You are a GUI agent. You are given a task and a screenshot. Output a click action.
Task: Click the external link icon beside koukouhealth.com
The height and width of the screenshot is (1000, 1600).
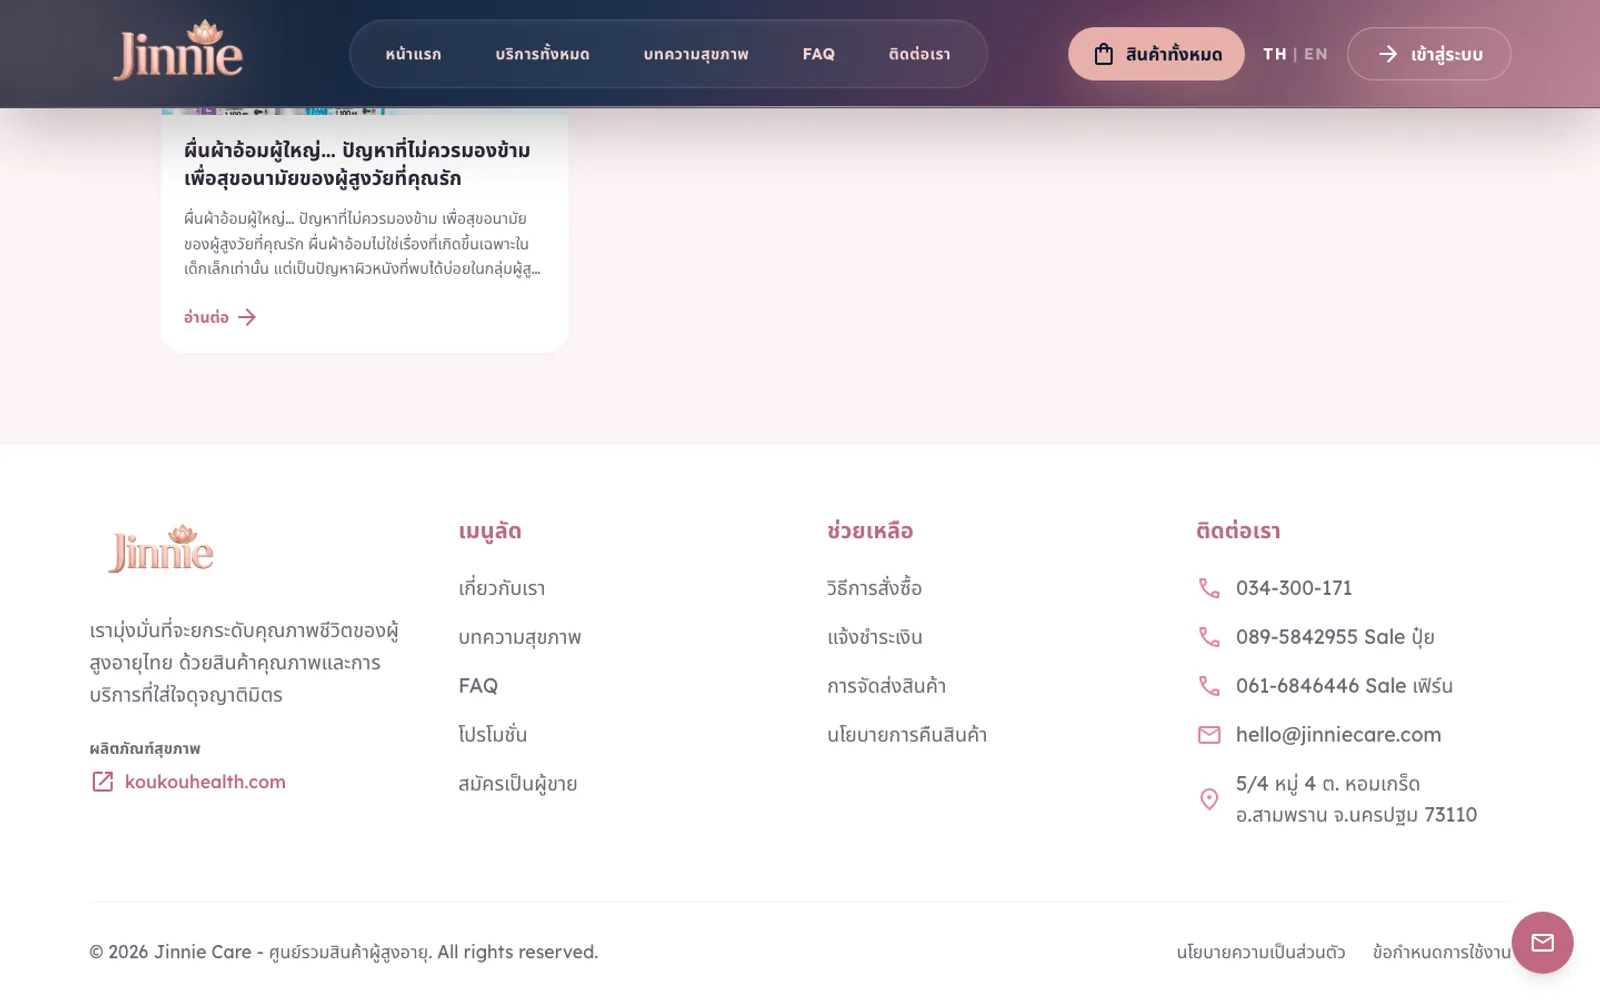click(x=102, y=782)
